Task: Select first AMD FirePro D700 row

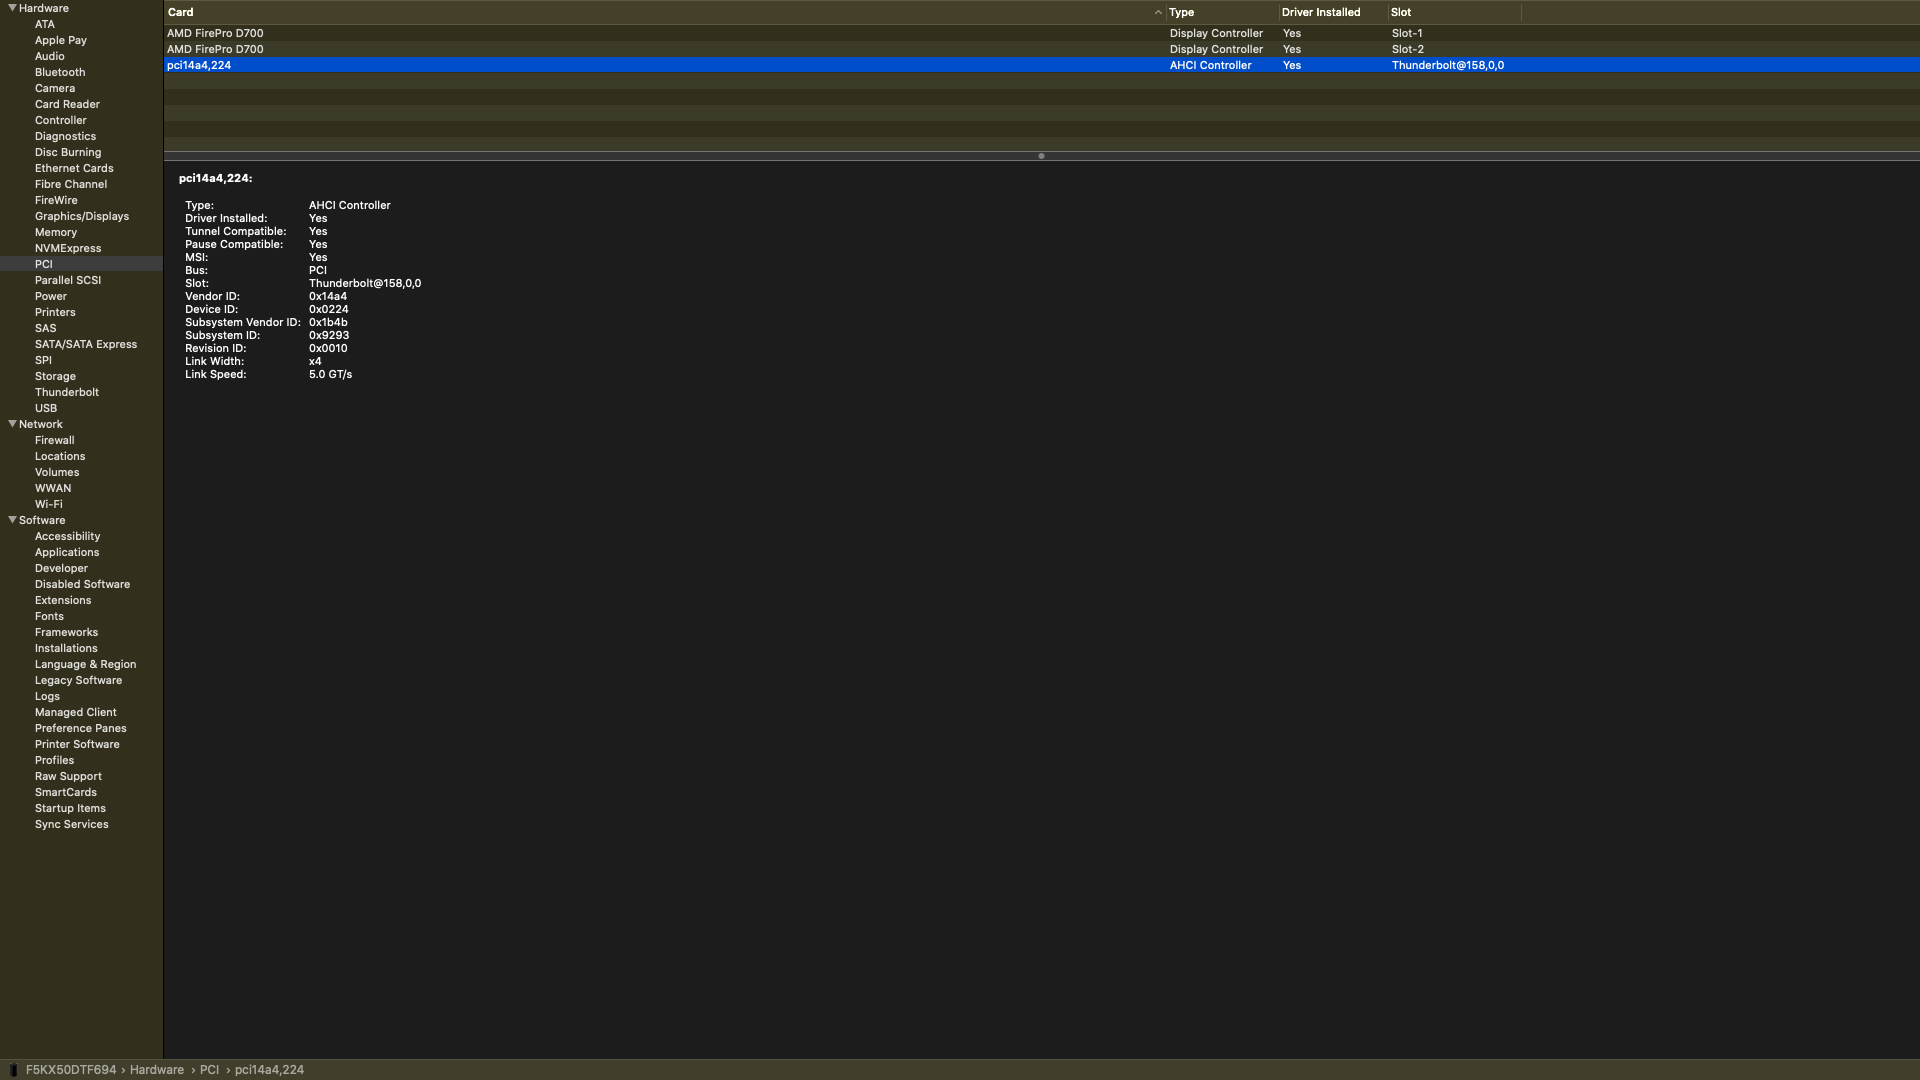Action: click(215, 33)
